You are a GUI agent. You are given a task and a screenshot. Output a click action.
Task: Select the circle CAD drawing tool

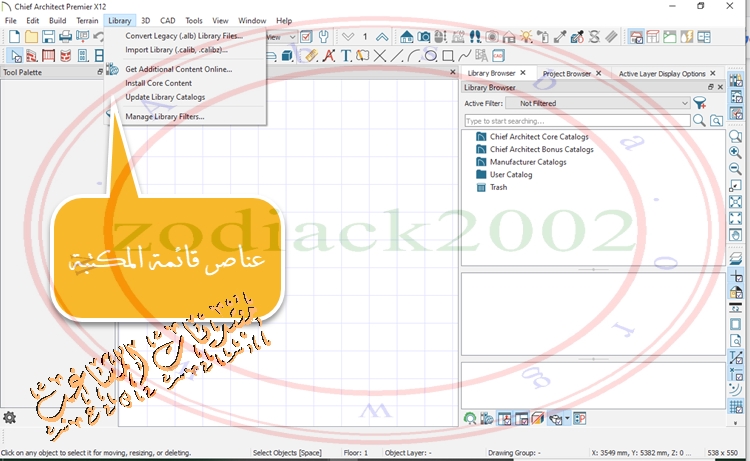430,55
